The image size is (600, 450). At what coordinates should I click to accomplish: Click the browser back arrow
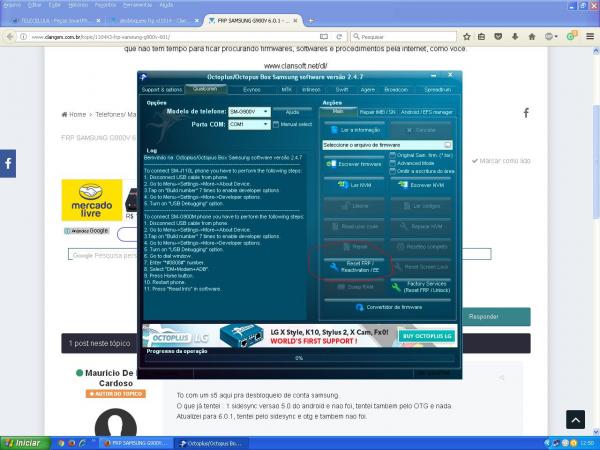[10, 37]
